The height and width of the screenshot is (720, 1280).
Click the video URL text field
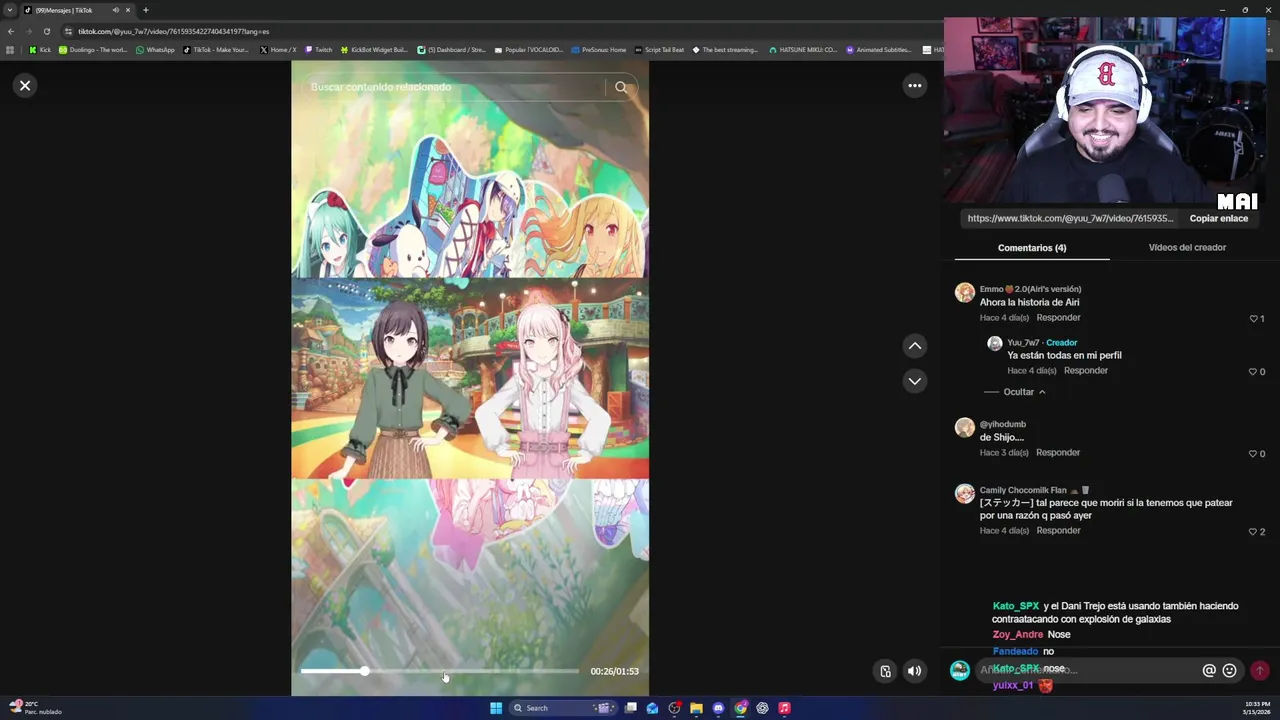pyautogui.click(x=1069, y=218)
